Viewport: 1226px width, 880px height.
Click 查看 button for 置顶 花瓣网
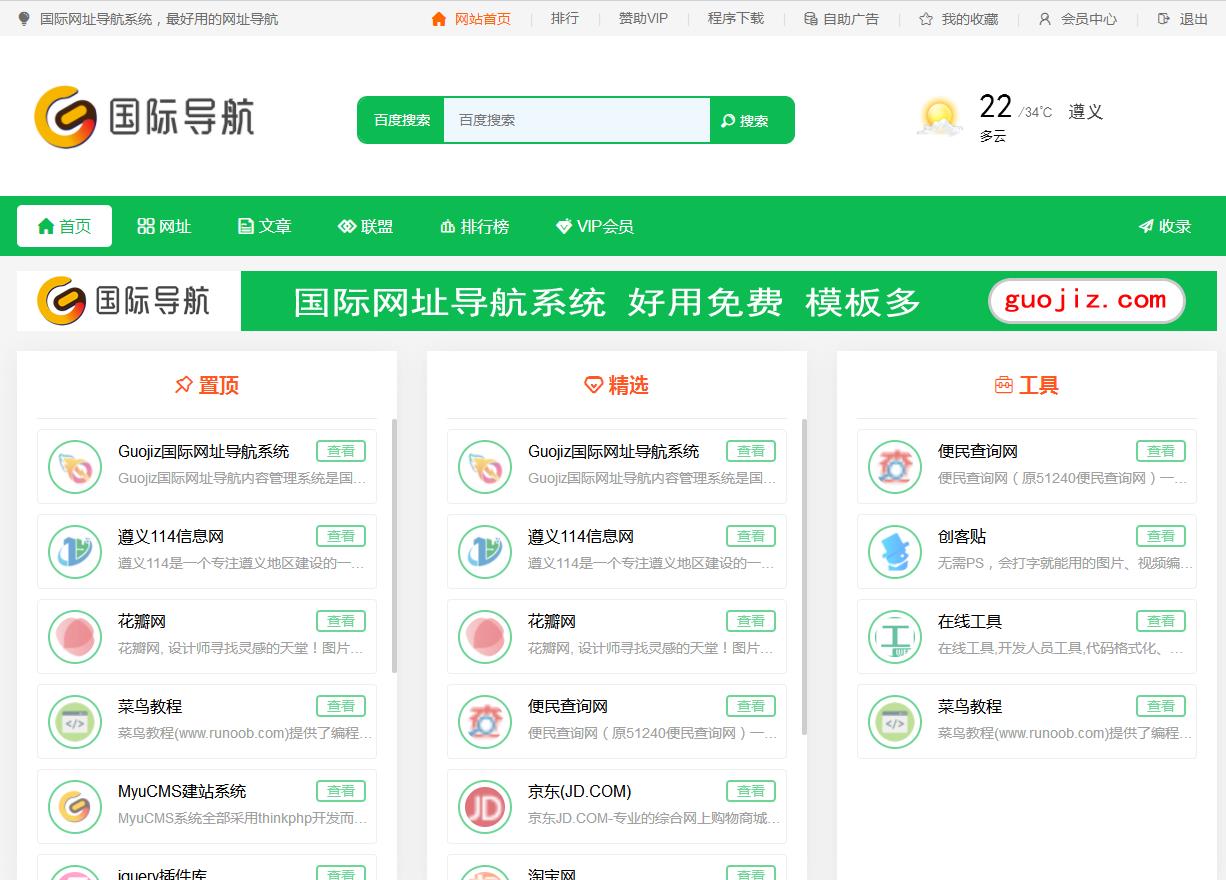341,621
